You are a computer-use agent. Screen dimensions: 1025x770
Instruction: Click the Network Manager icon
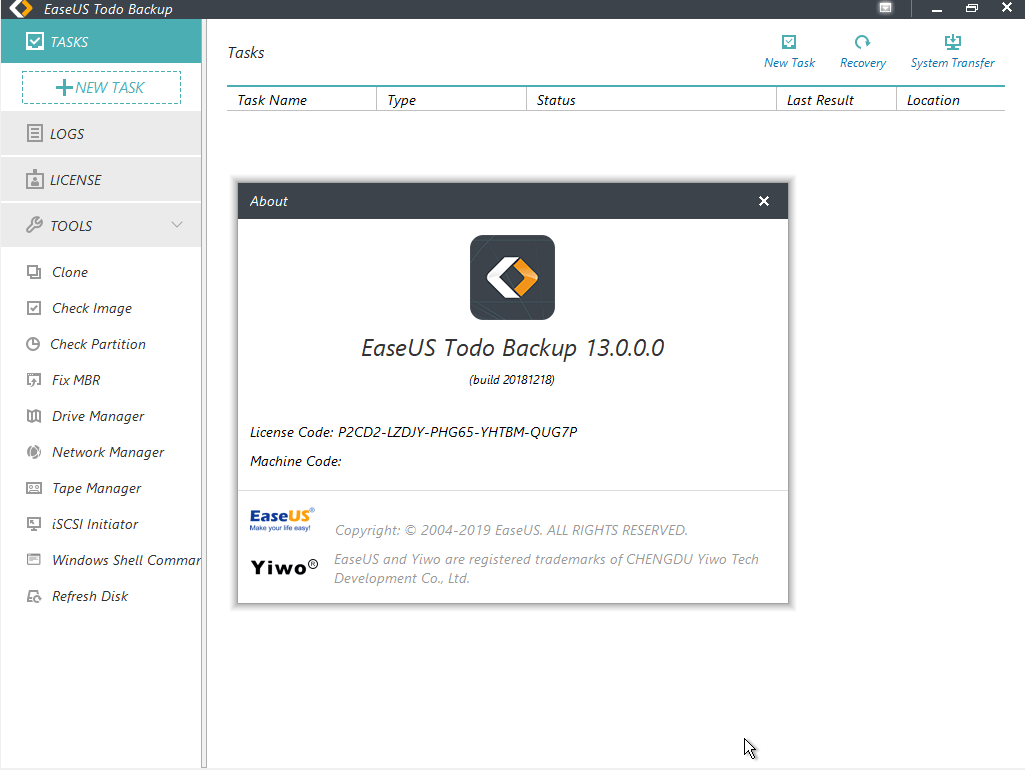tap(34, 452)
